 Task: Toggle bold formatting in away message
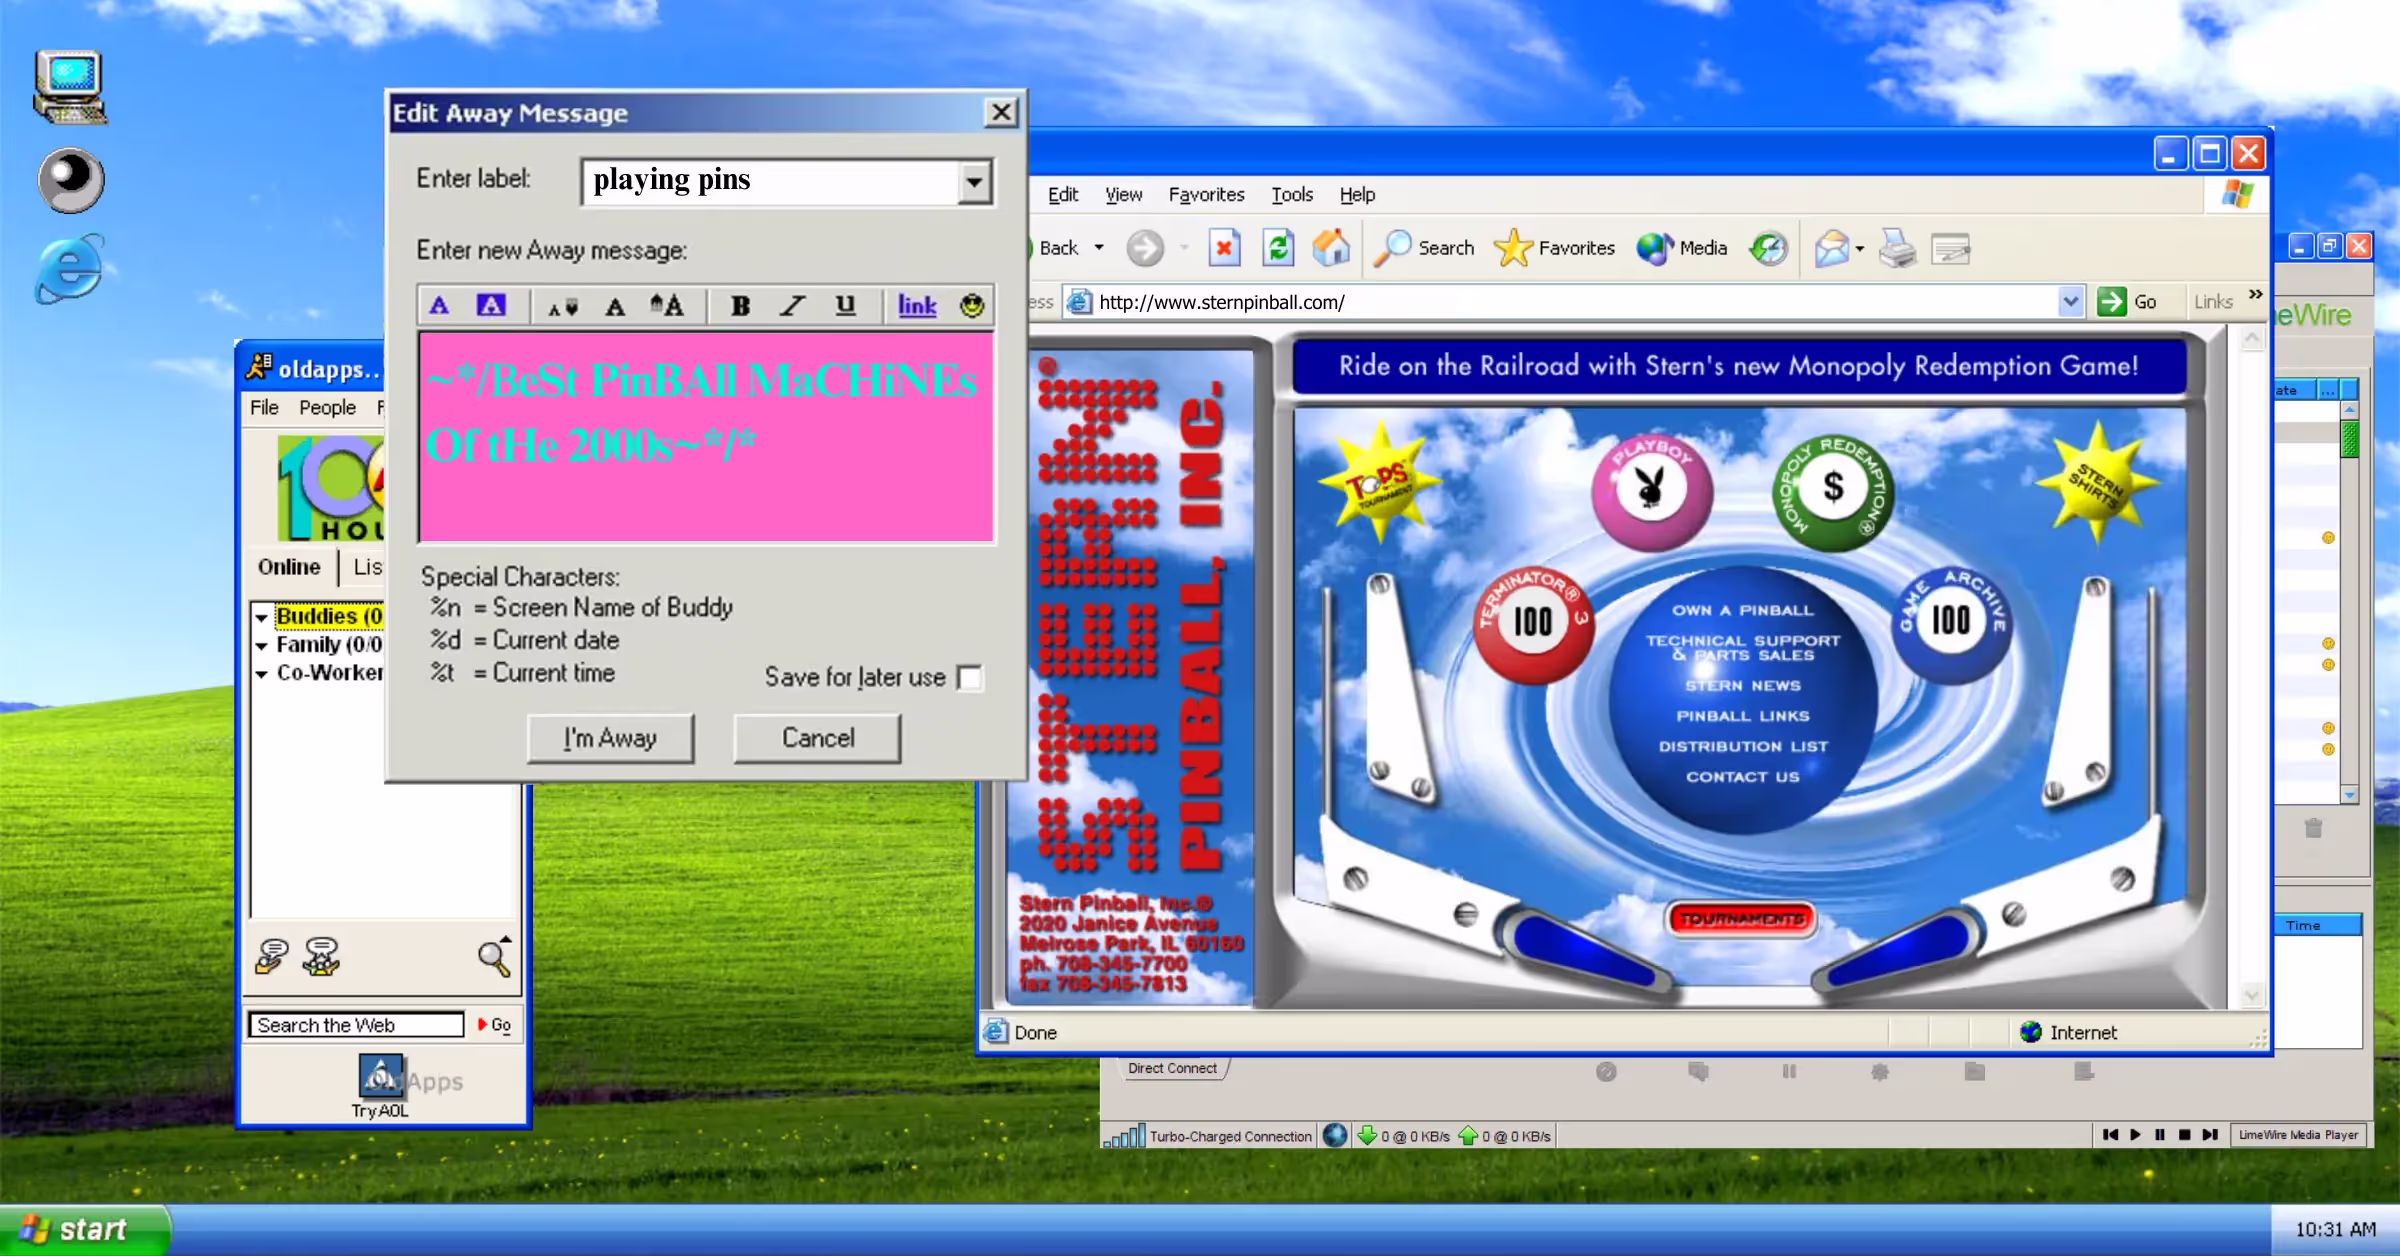point(740,306)
